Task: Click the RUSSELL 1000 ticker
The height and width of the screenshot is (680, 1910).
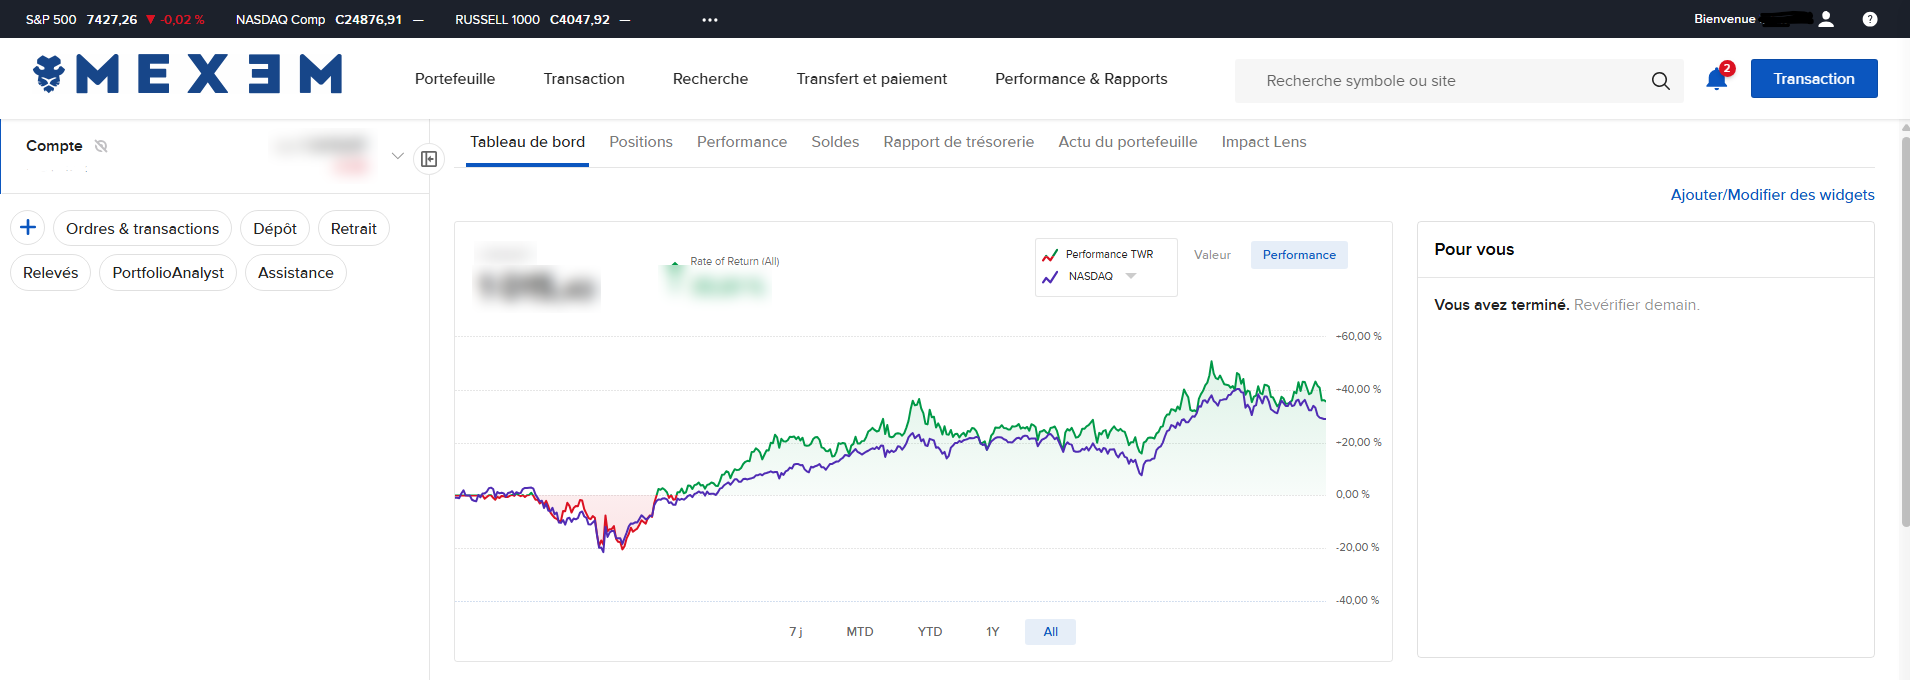Action: pyautogui.click(x=542, y=20)
